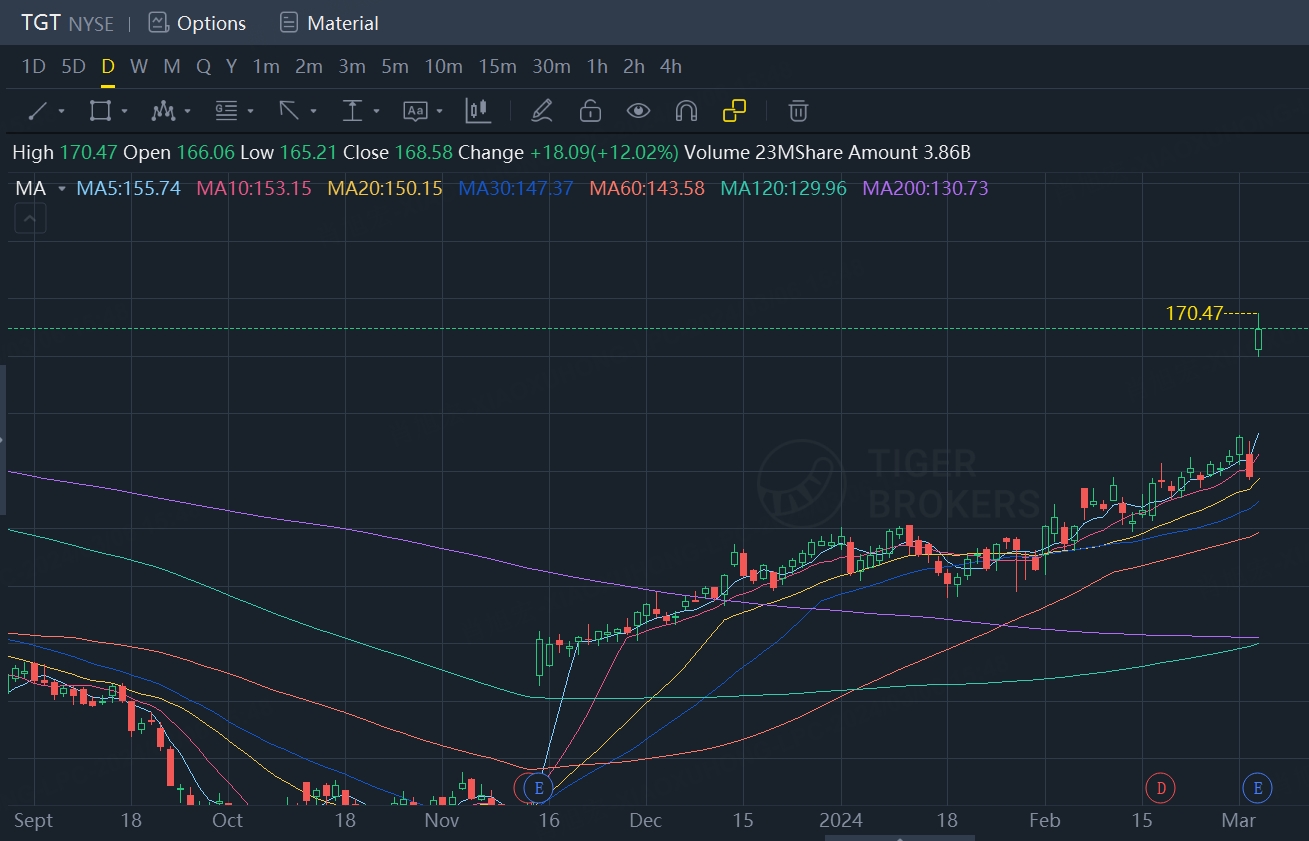Image resolution: width=1309 pixels, height=841 pixels.
Task: Select the brush drawing tool
Action: tap(542, 110)
